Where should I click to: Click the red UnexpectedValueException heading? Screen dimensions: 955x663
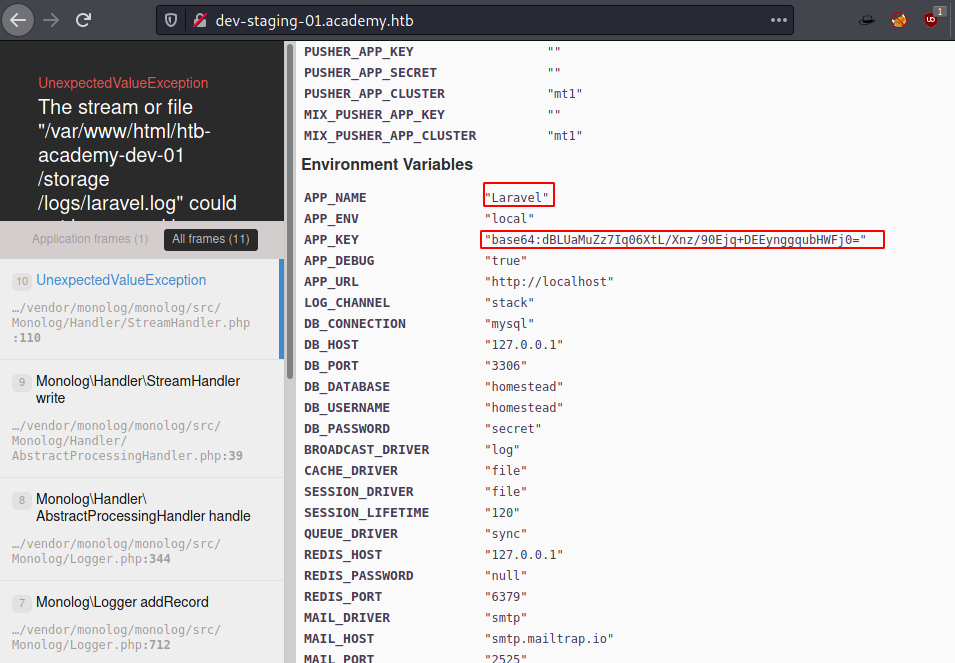click(123, 83)
